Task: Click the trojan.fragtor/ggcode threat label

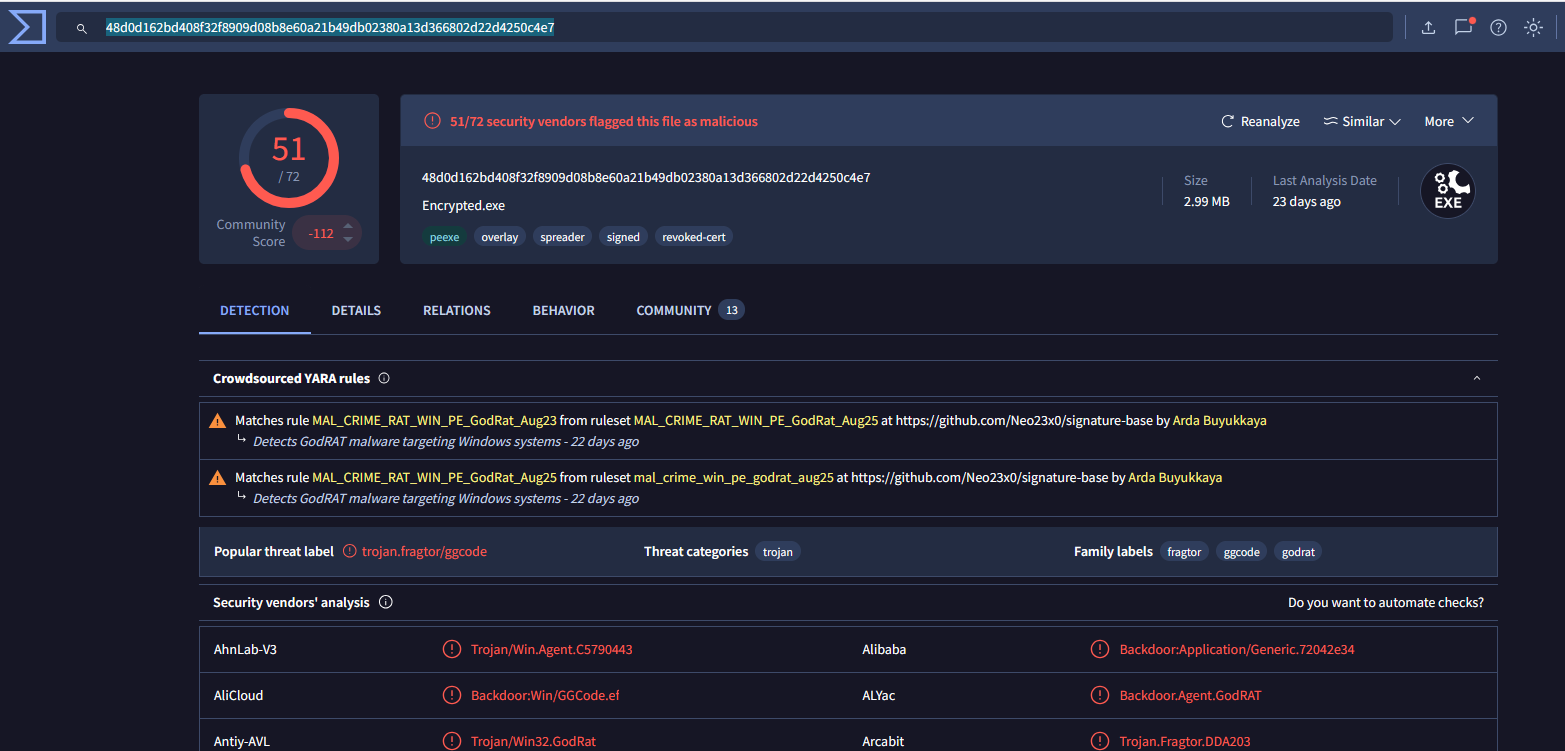Action: coord(424,551)
